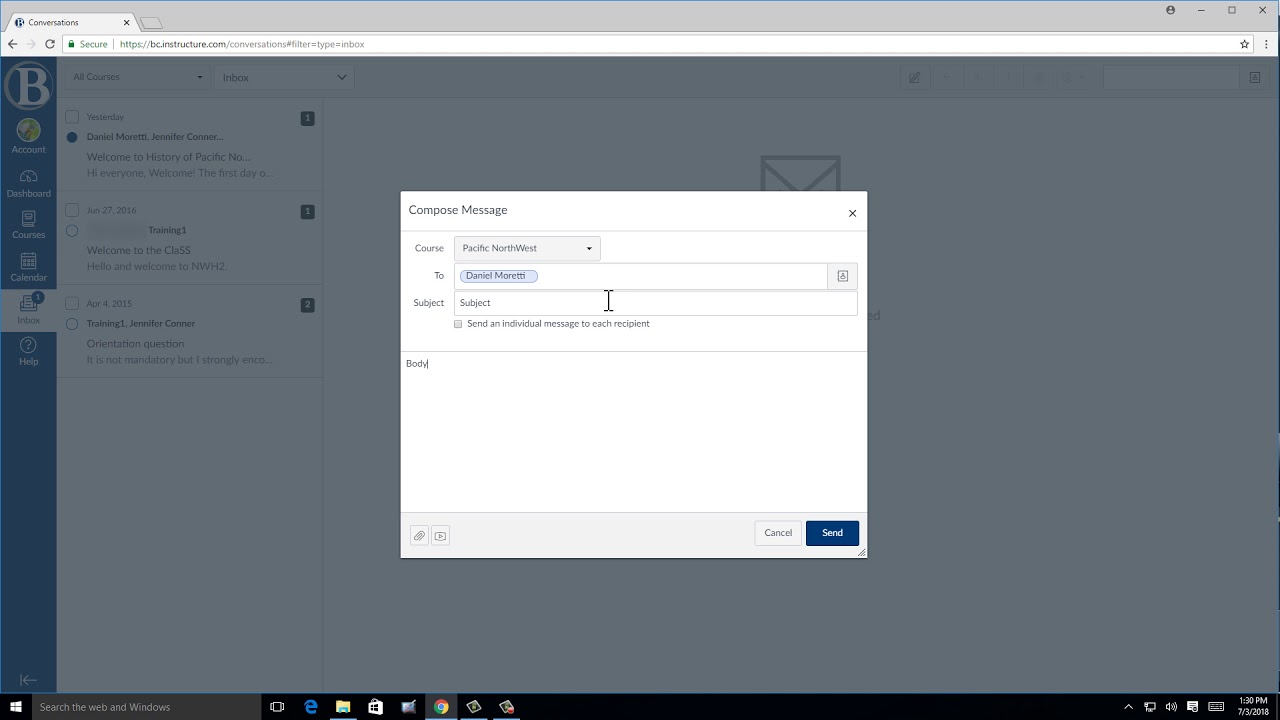Reload the browser page
The width and height of the screenshot is (1280, 720).
pyautogui.click(x=50, y=44)
